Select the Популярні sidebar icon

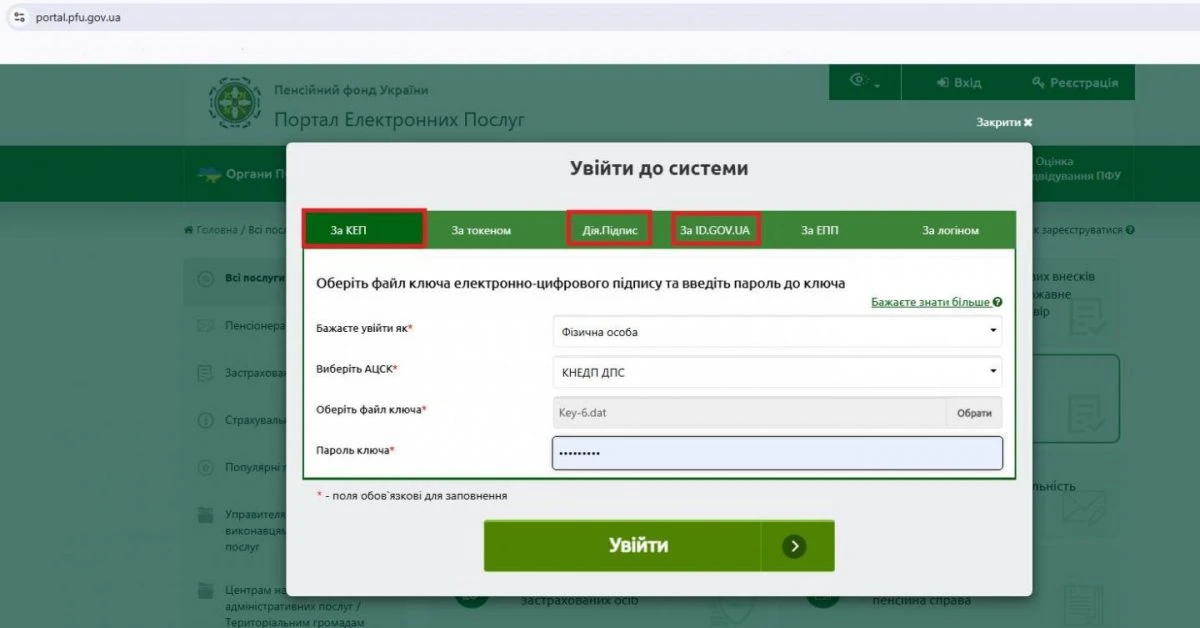click(x=207, y=468)
